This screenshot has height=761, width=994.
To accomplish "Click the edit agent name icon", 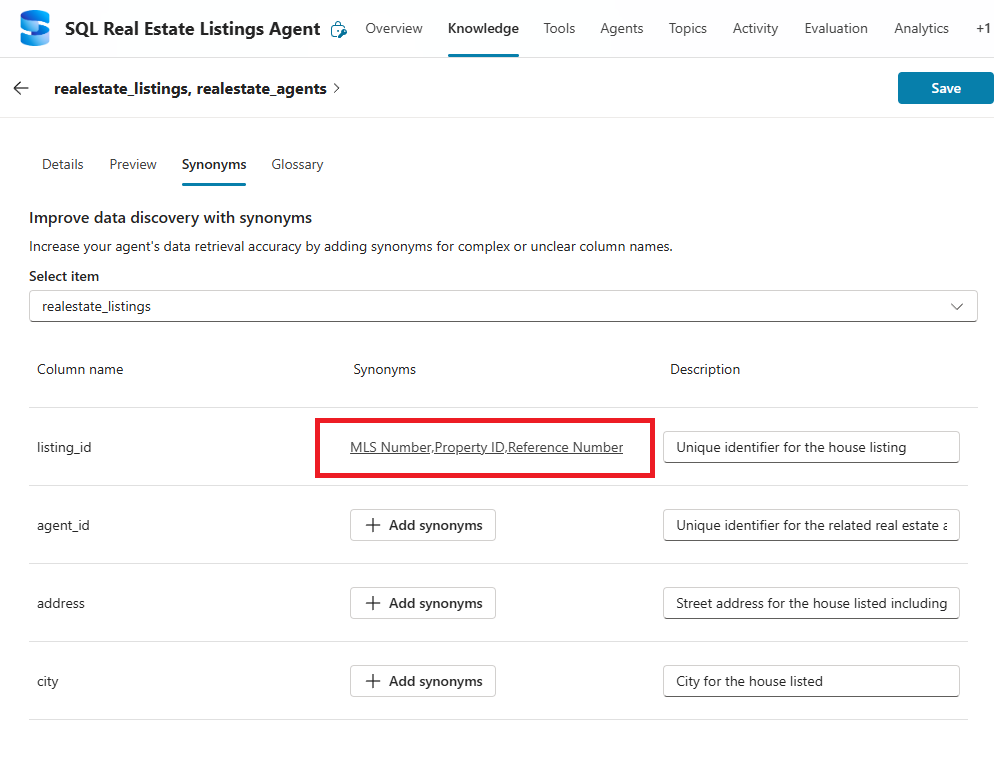I will (x=339, y=29).
